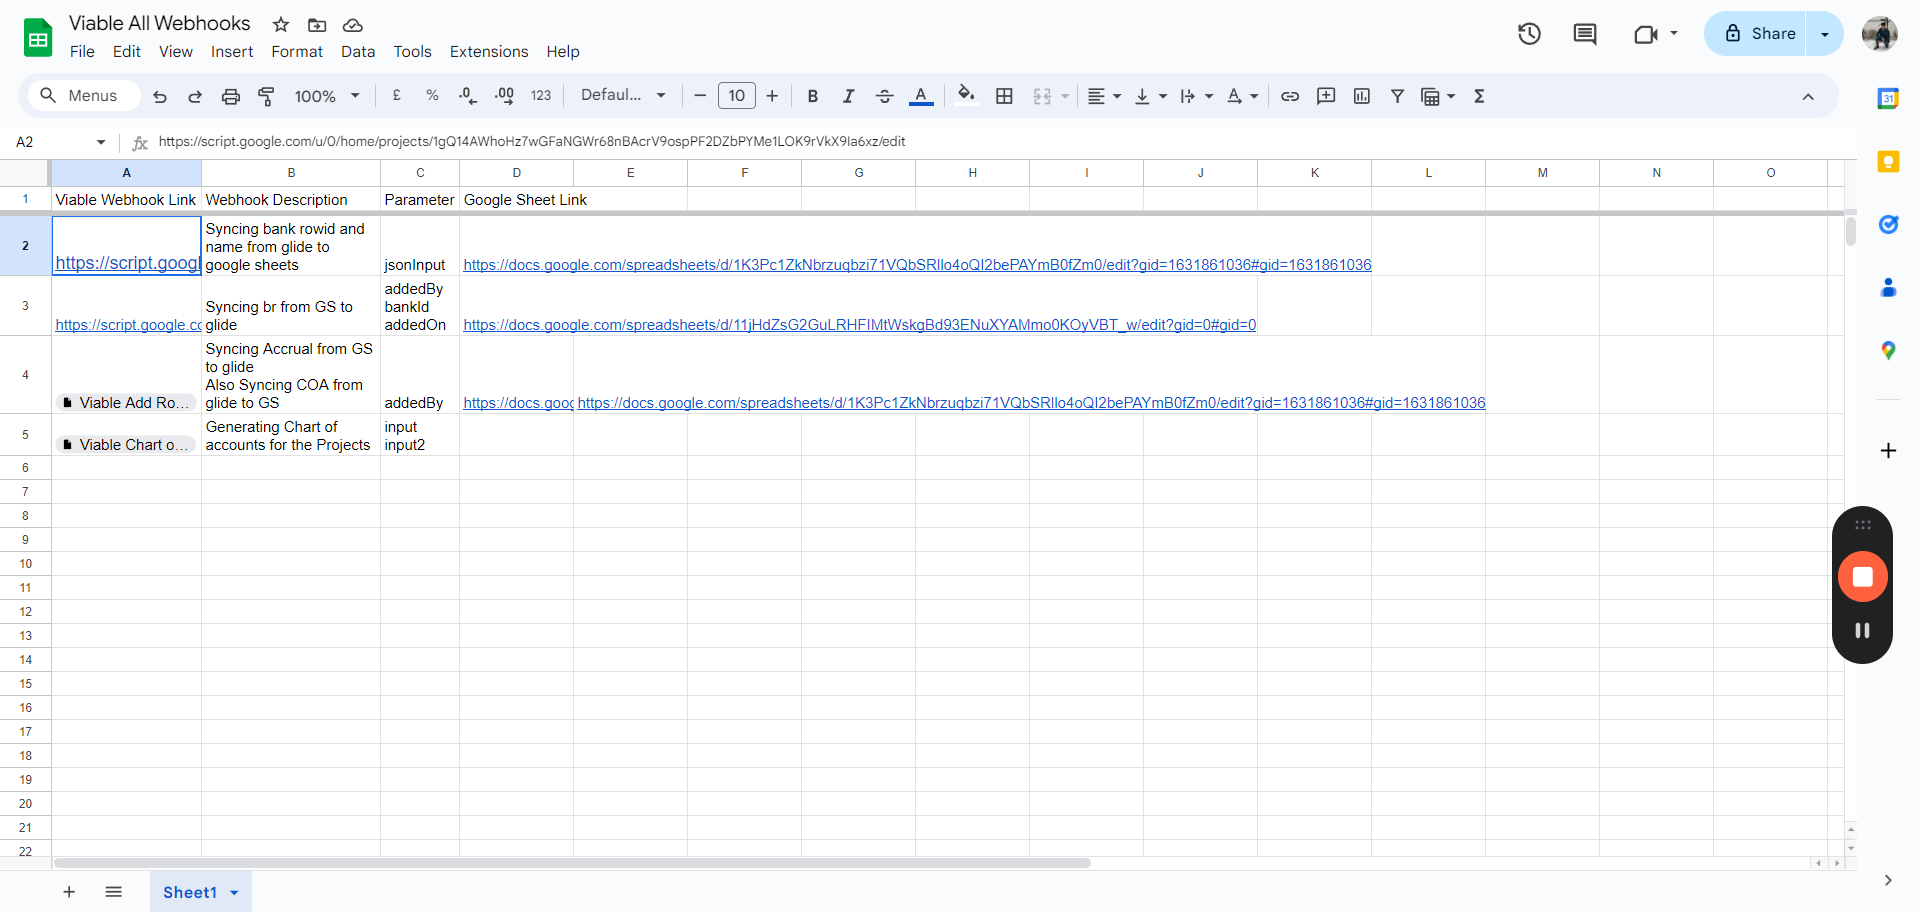Move document using folder icon
Screen dimensions: 1920x912
click(x=317, y=25)
